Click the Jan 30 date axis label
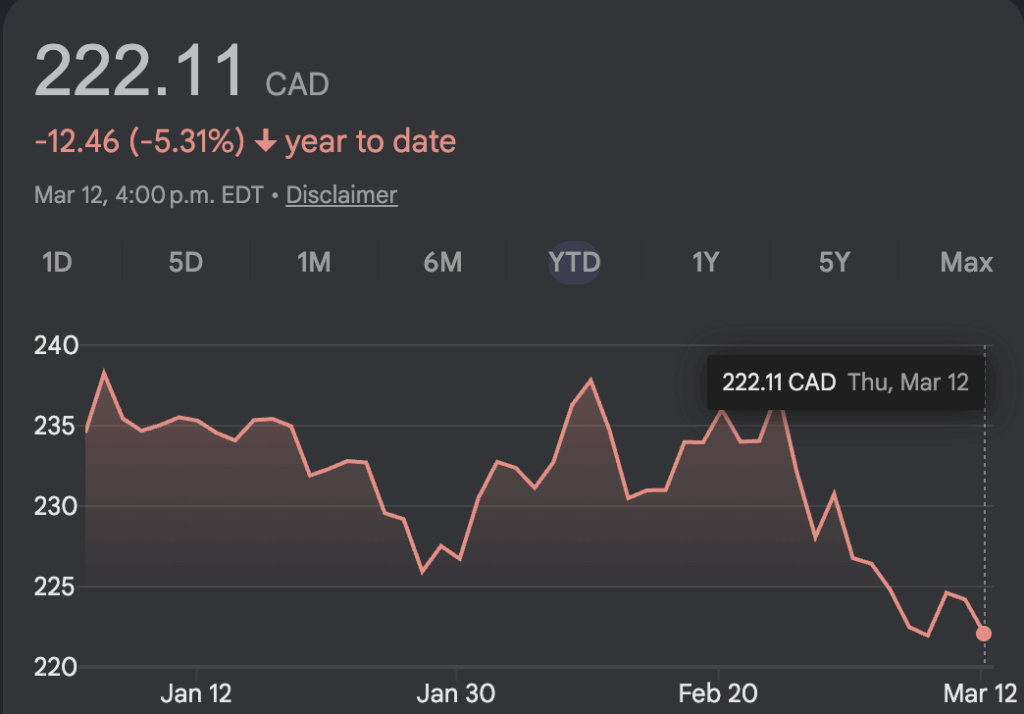Screen dimensions: 1024x714 (x=456, y=693)
